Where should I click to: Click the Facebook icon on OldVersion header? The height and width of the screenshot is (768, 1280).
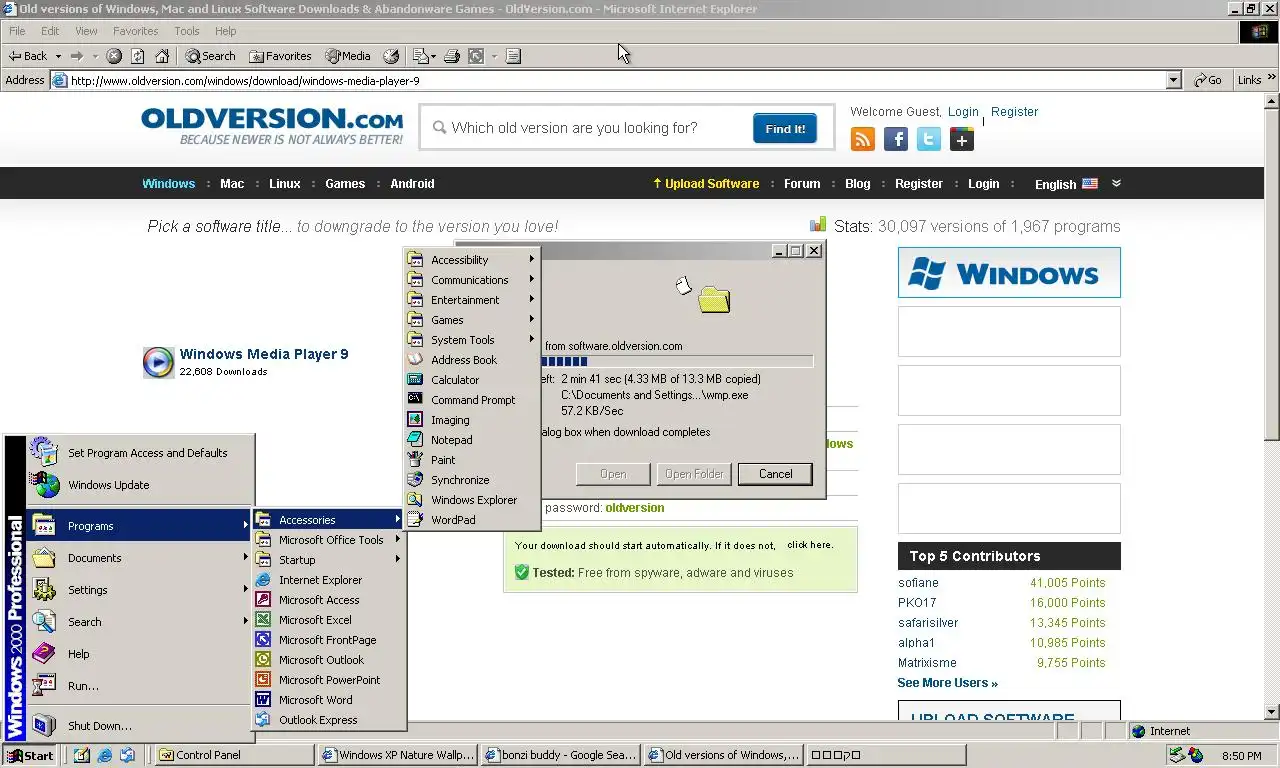[896, 140]
